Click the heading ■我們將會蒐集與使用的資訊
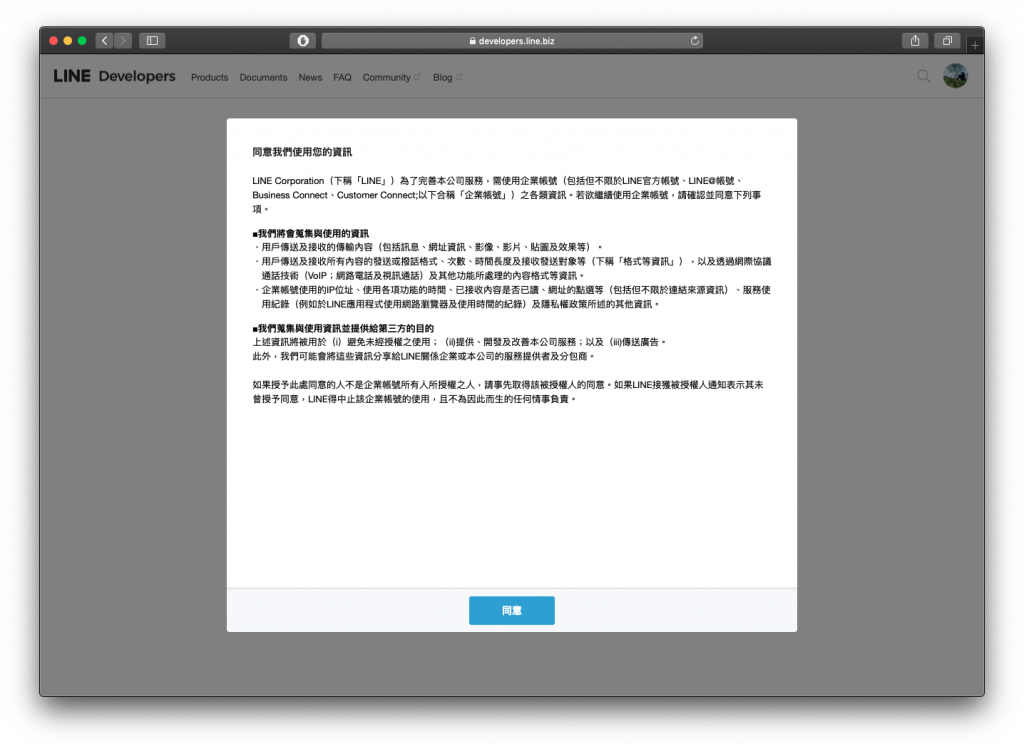This screenshot has height=749, width=1024. [311, 233]
